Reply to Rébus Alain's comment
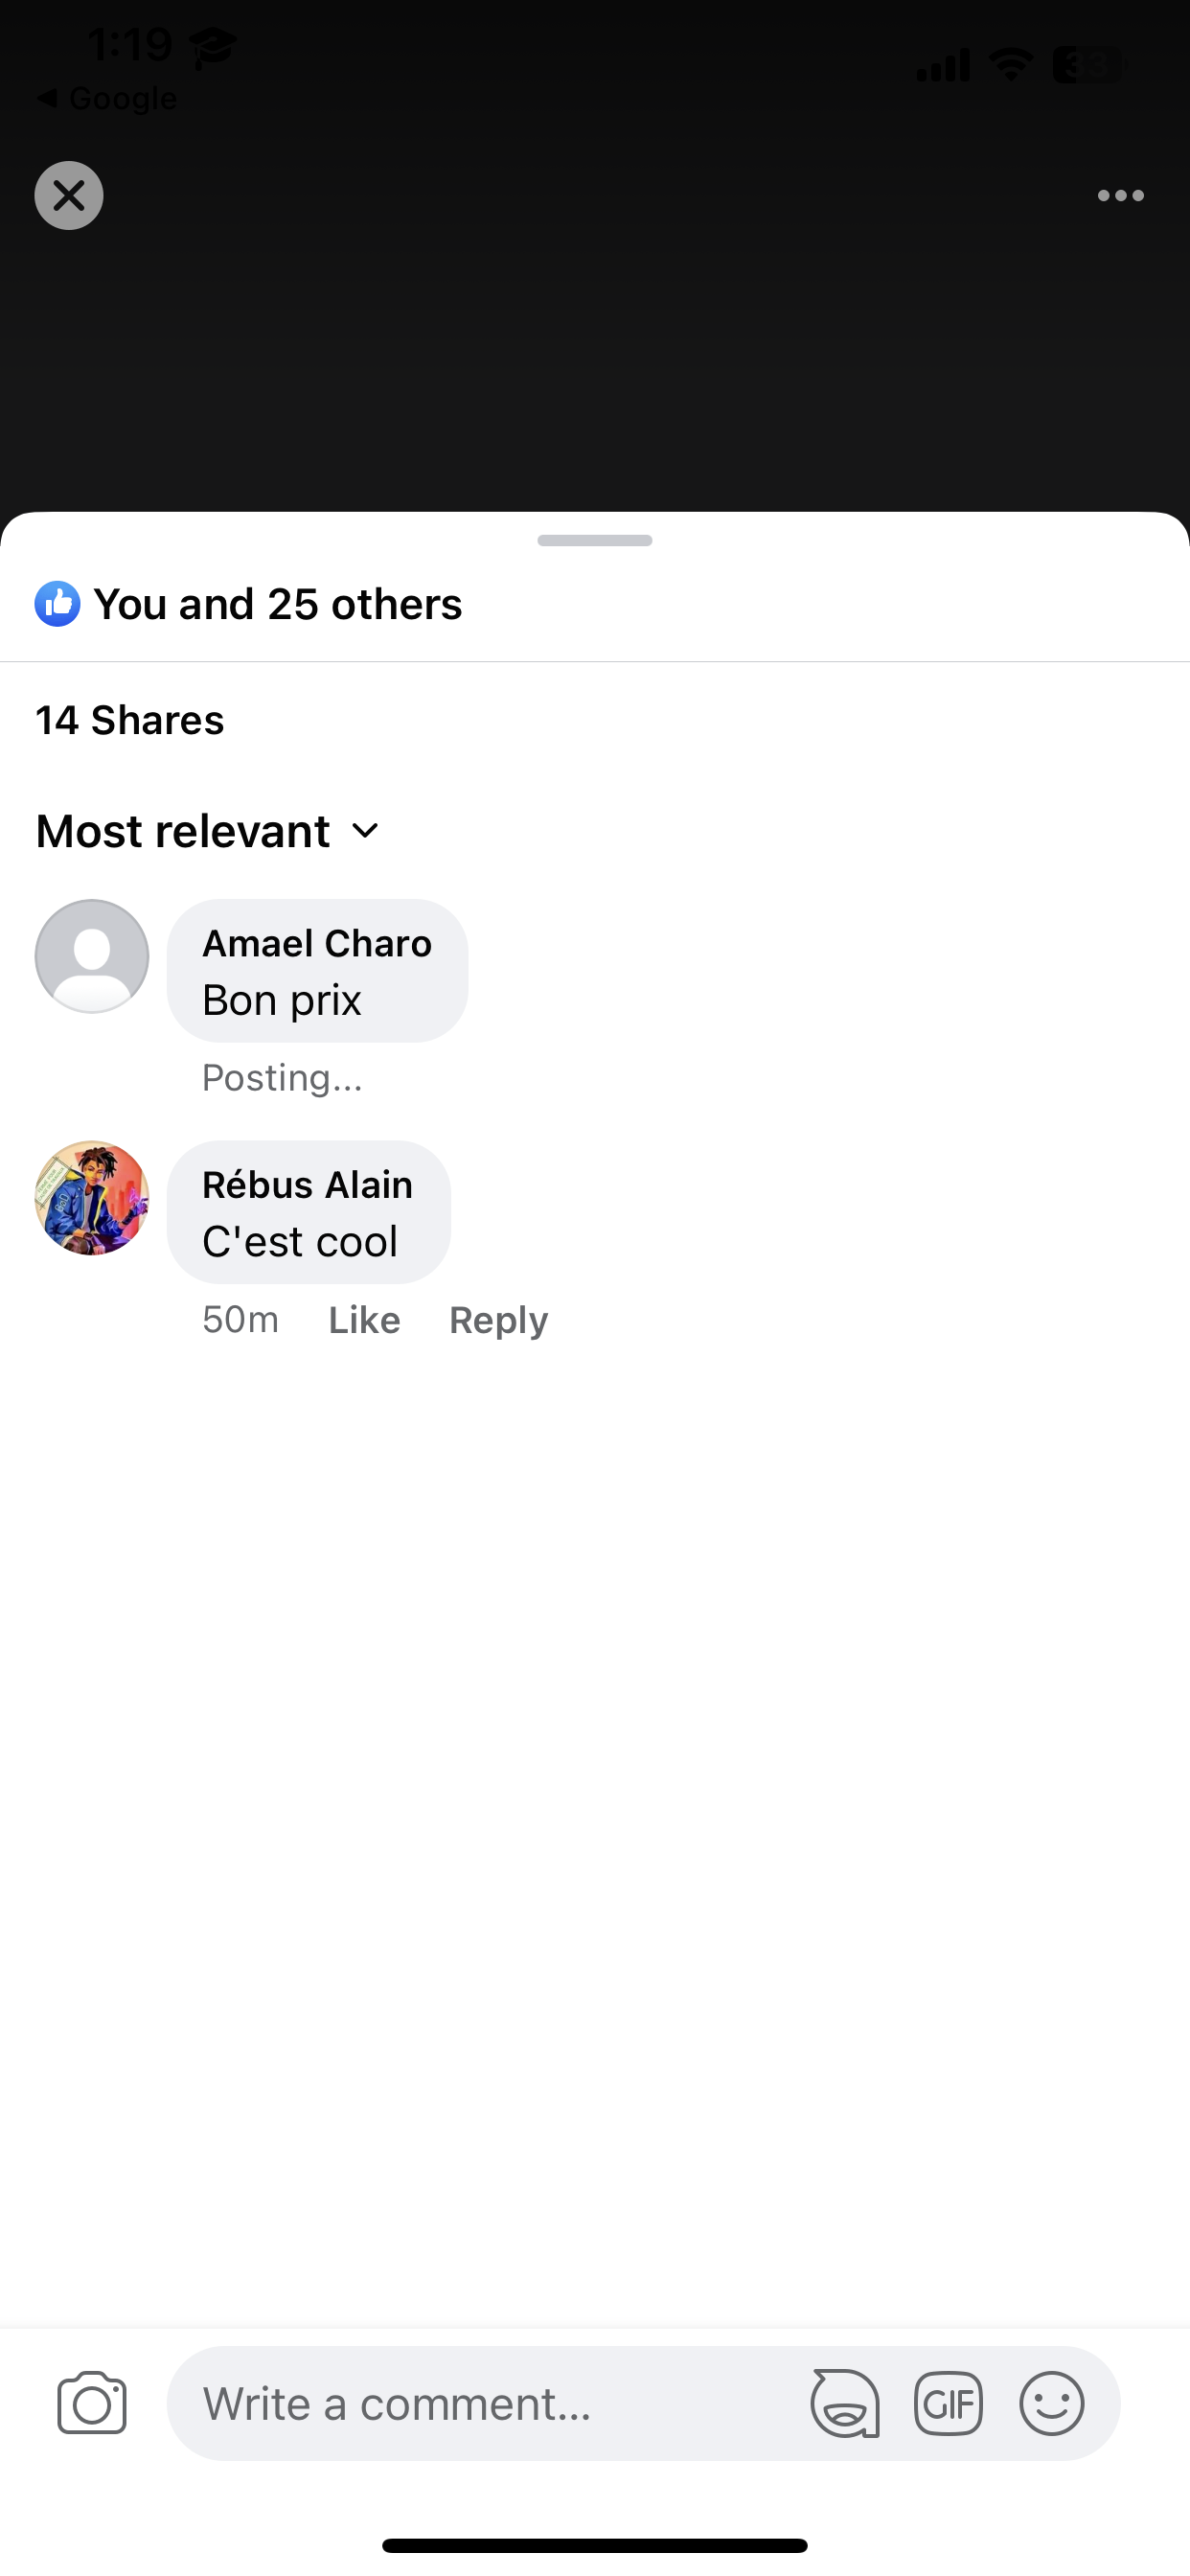 point(498,1320)
